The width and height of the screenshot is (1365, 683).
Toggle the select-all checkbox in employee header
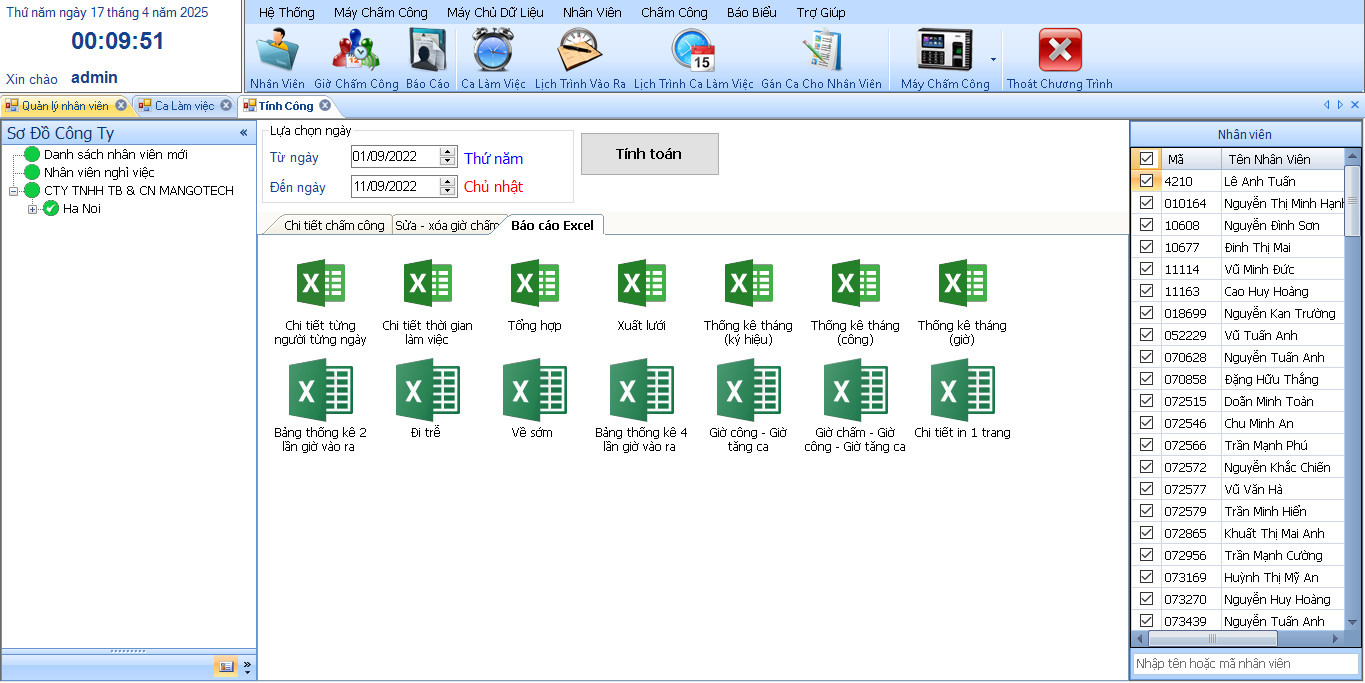tap(1146, 159)
